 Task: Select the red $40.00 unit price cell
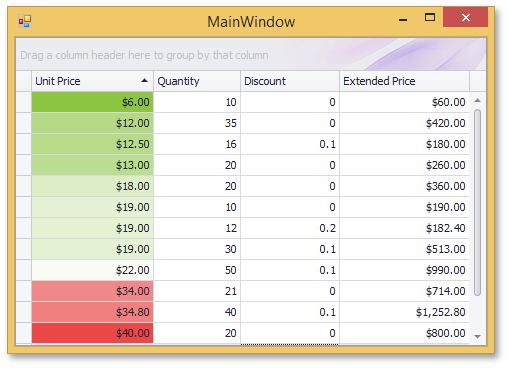click(92, 333)
